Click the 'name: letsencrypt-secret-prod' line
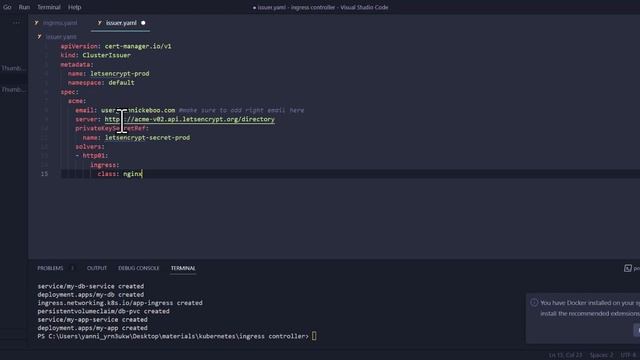640x360 pixels. pyautogui.click(x=136, y=138)
